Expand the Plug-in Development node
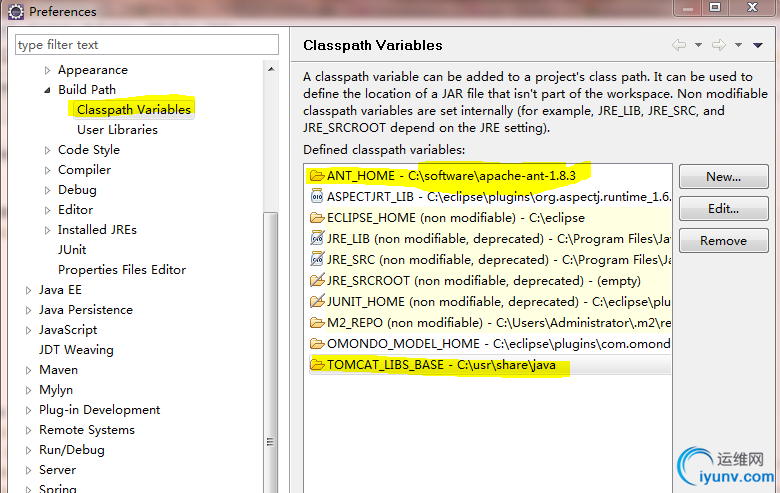The height and width of the screenshot is (493, 780). (x=28, y=410)
